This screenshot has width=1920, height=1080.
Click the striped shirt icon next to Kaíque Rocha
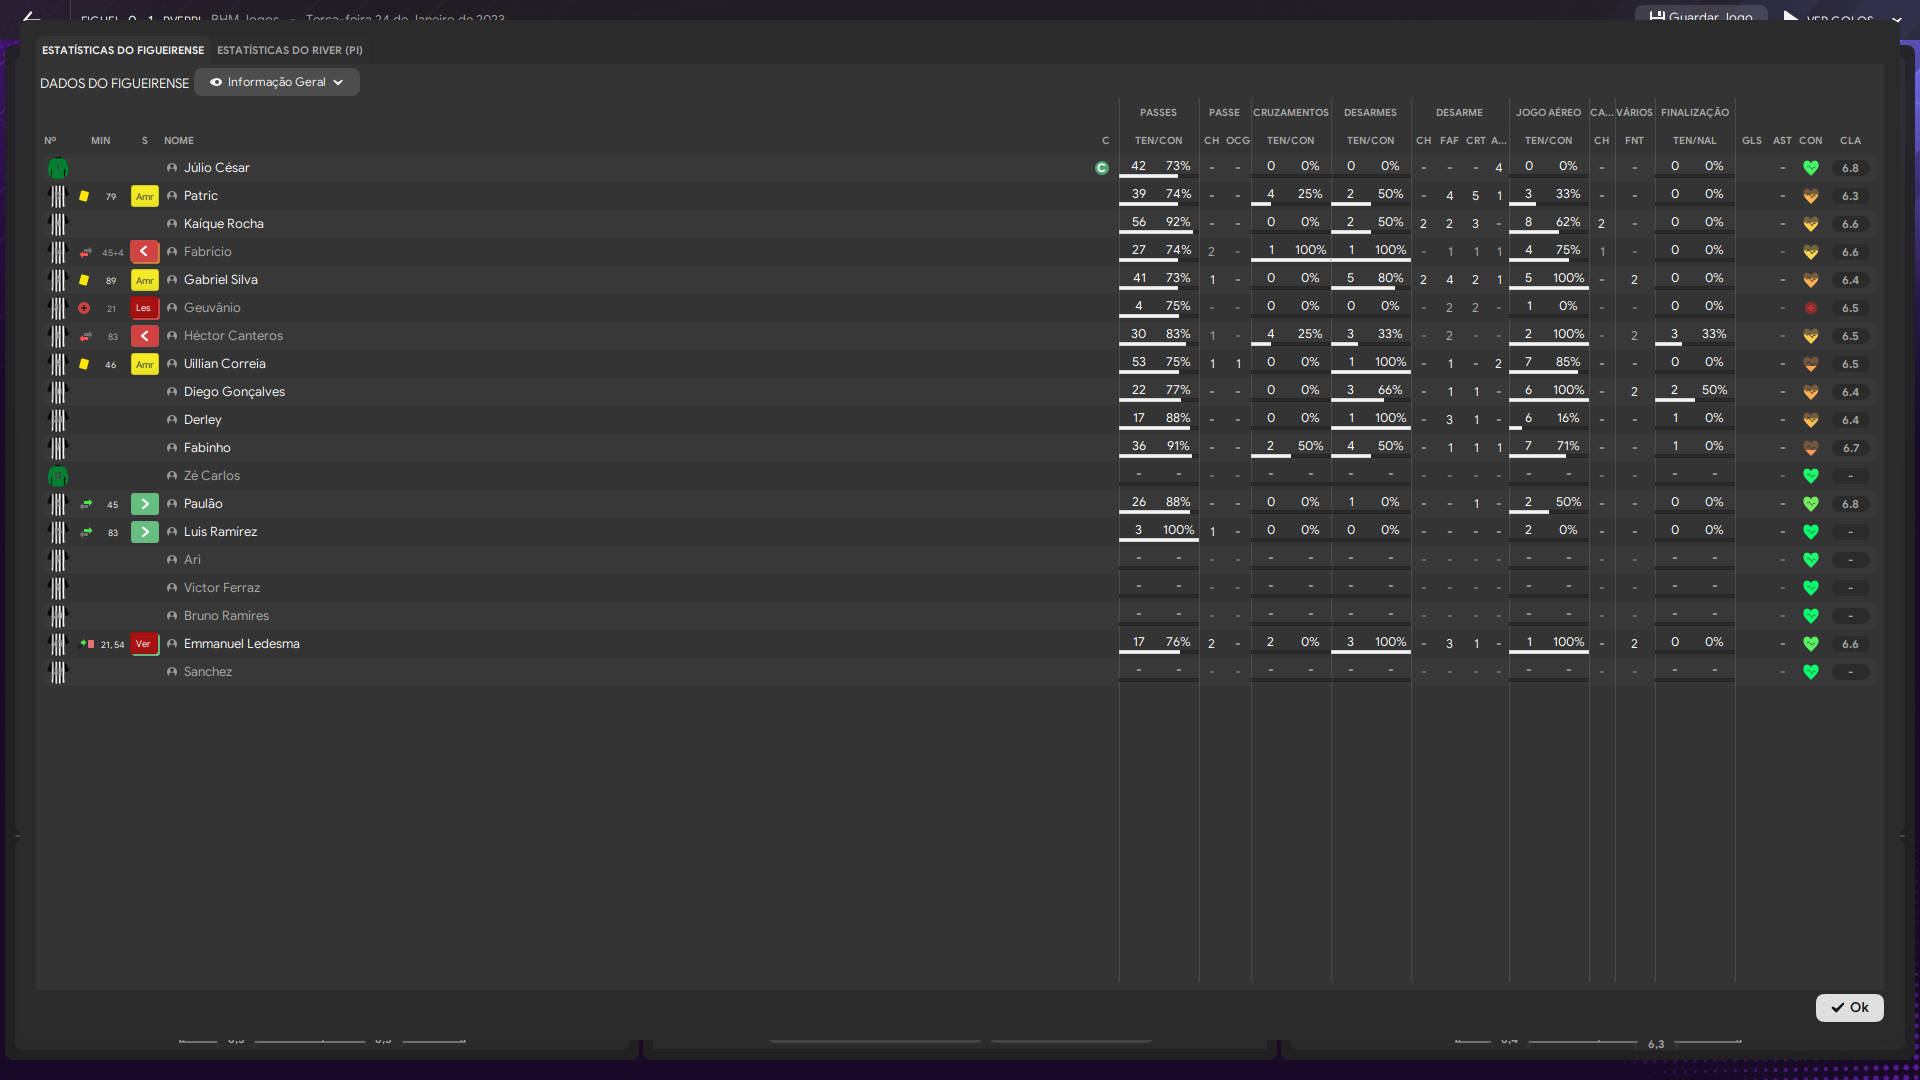click(58, 224)
